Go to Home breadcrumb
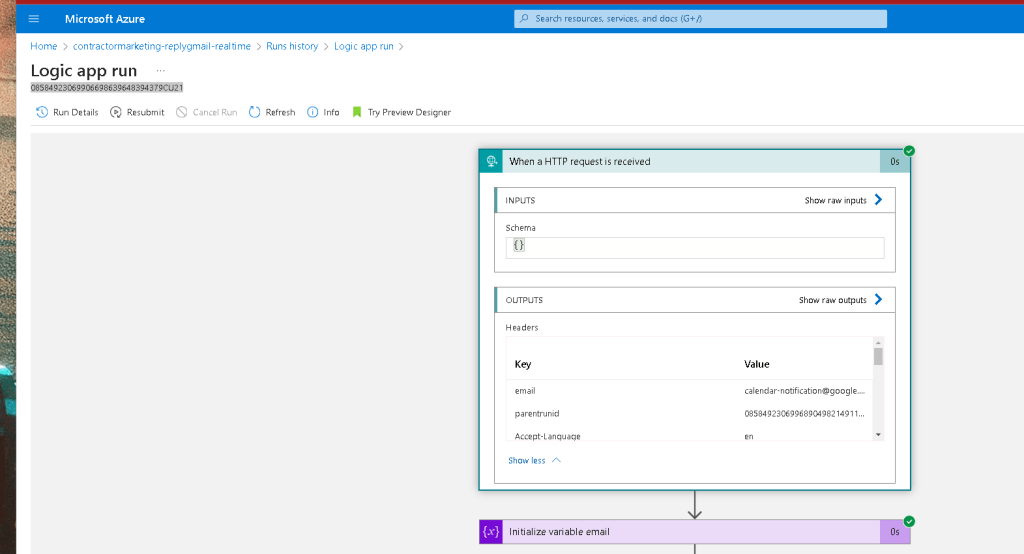Screen dimensions: 1024x554 (x=44, y=46)
